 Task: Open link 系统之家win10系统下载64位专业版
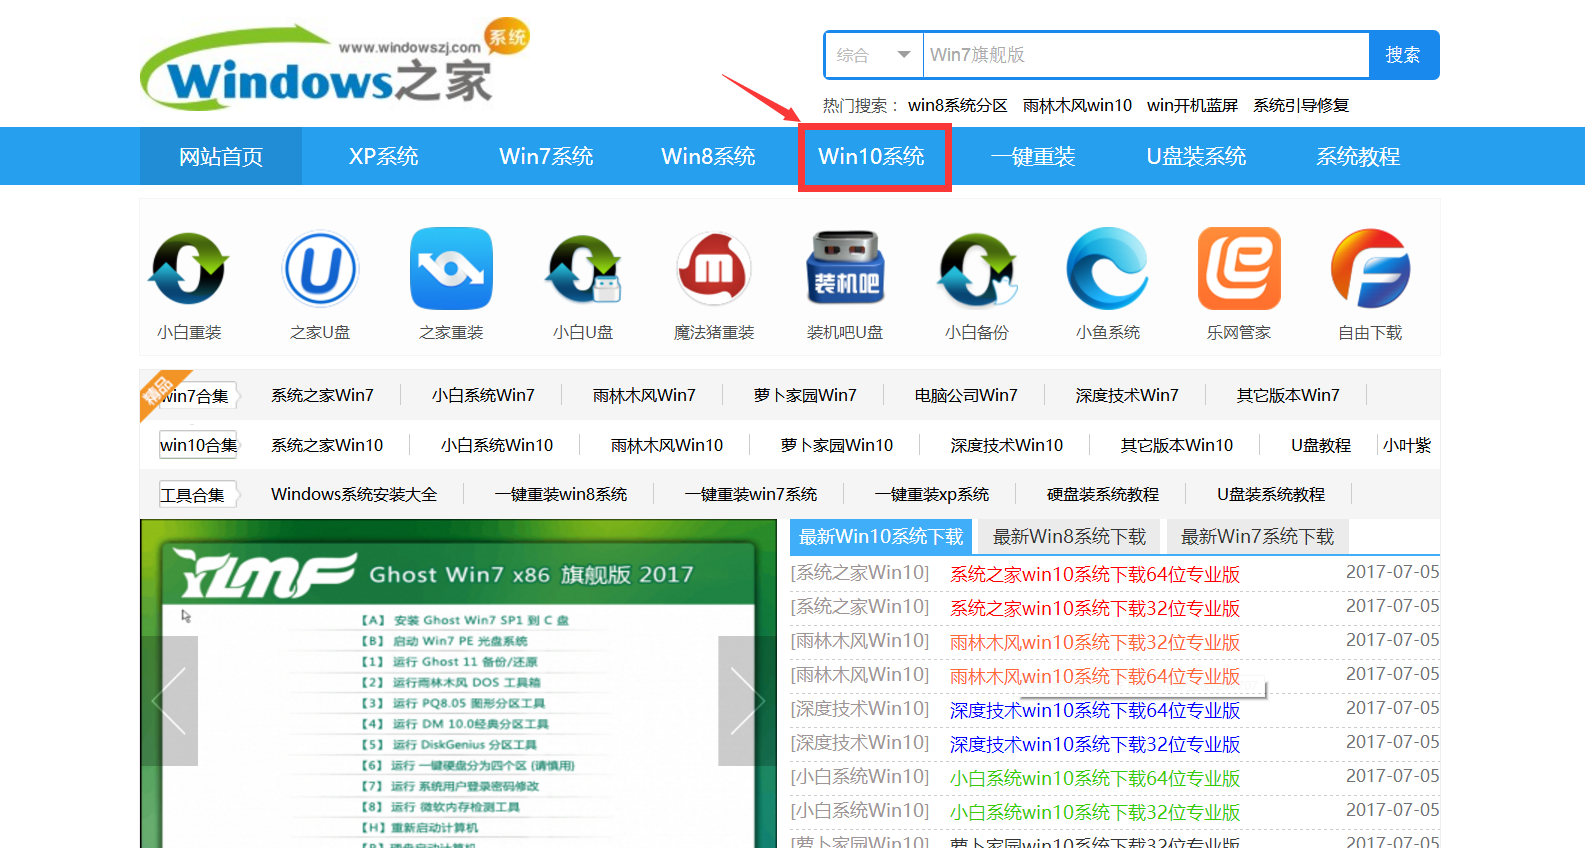tap(1095, 574)
